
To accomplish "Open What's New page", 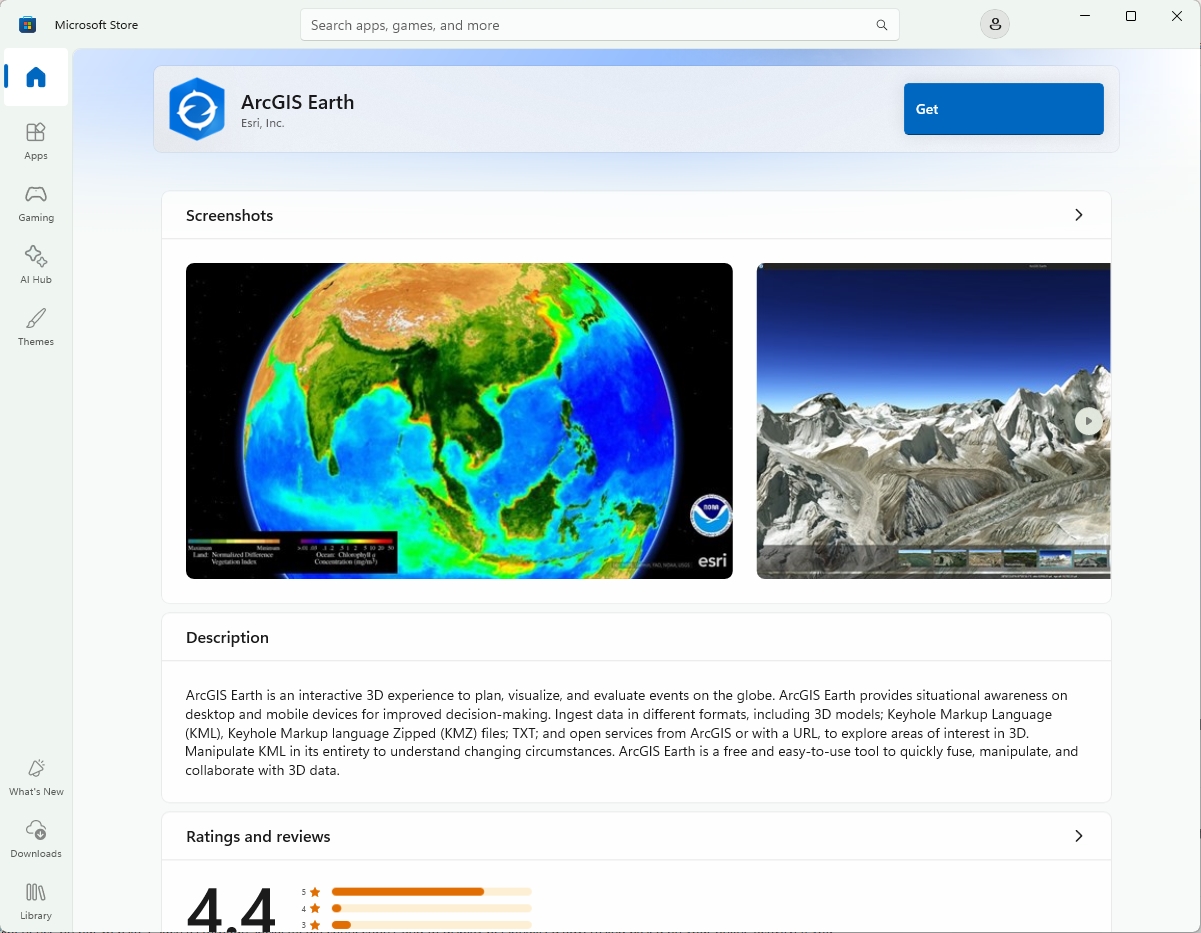I will 36,777.
